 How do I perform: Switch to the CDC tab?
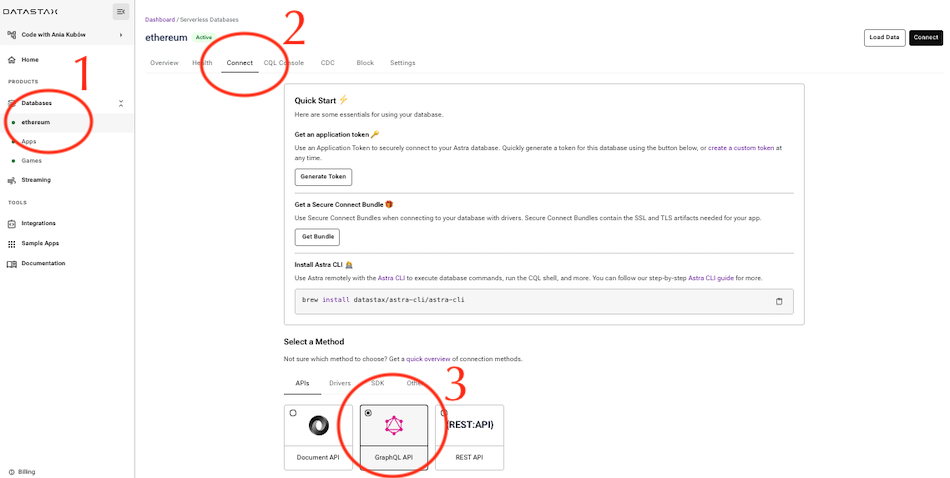(327, 63)
